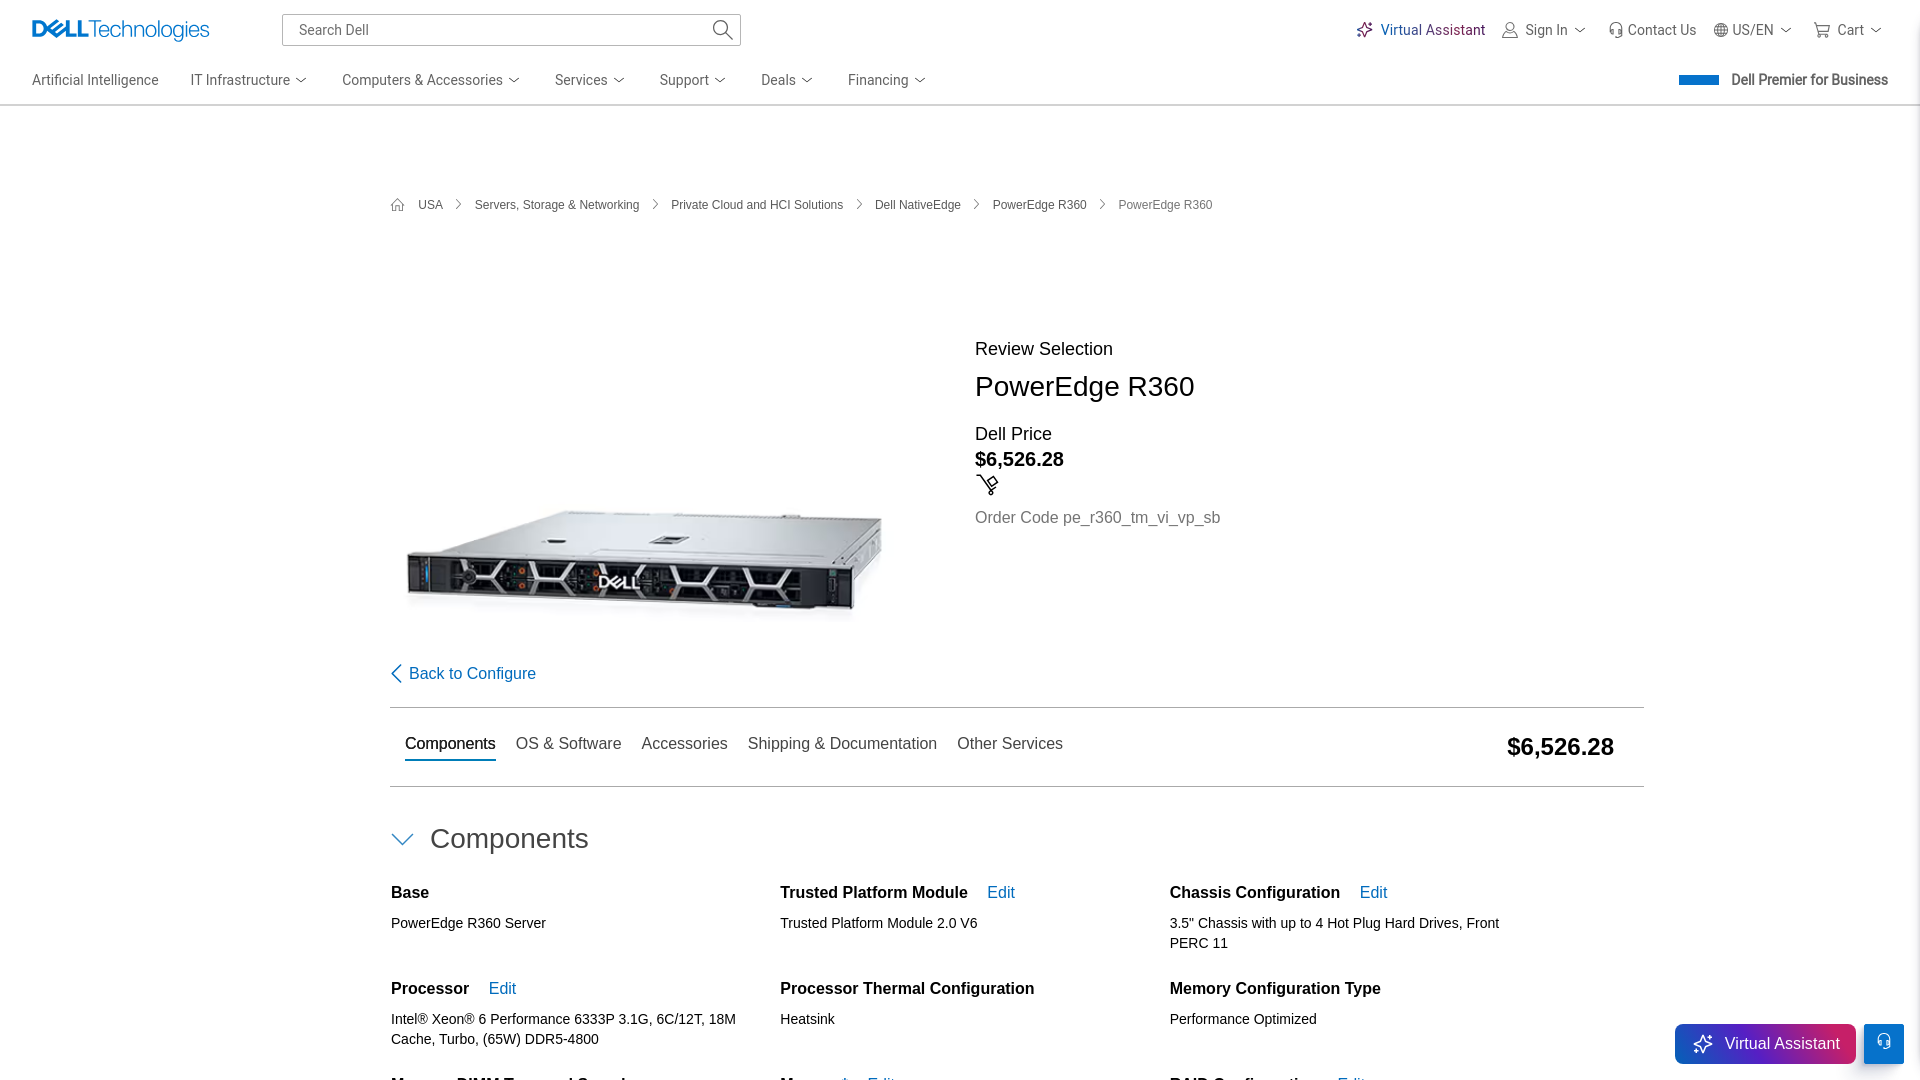Viewport: 1920px width, 1080px height.
Task: Click the shipping cart icon under price
Action: click(x=987, y=485)
